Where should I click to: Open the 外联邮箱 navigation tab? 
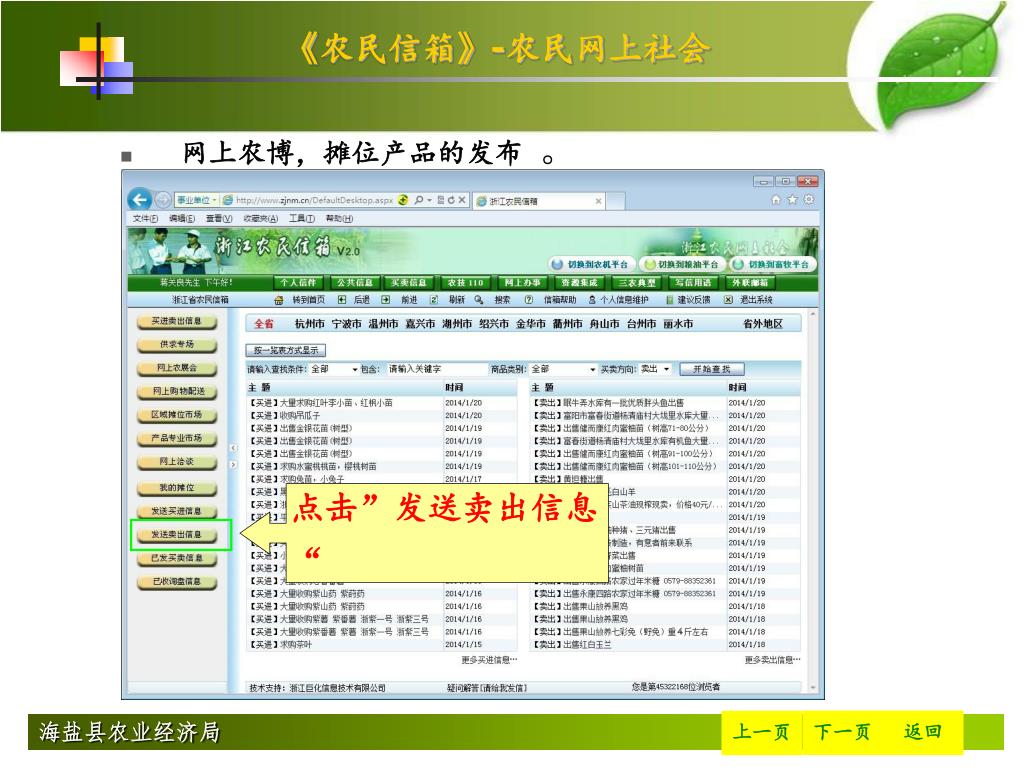[750, 283]
